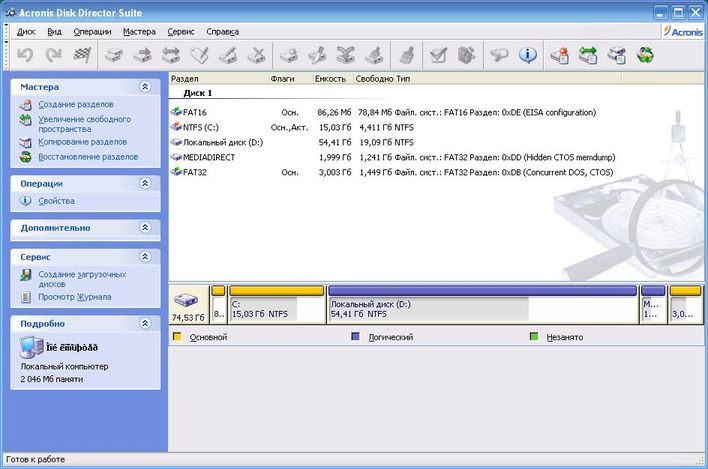Screen dimensions: 708x469
Task: Open the Сервис menu
Action: (181, 32)
